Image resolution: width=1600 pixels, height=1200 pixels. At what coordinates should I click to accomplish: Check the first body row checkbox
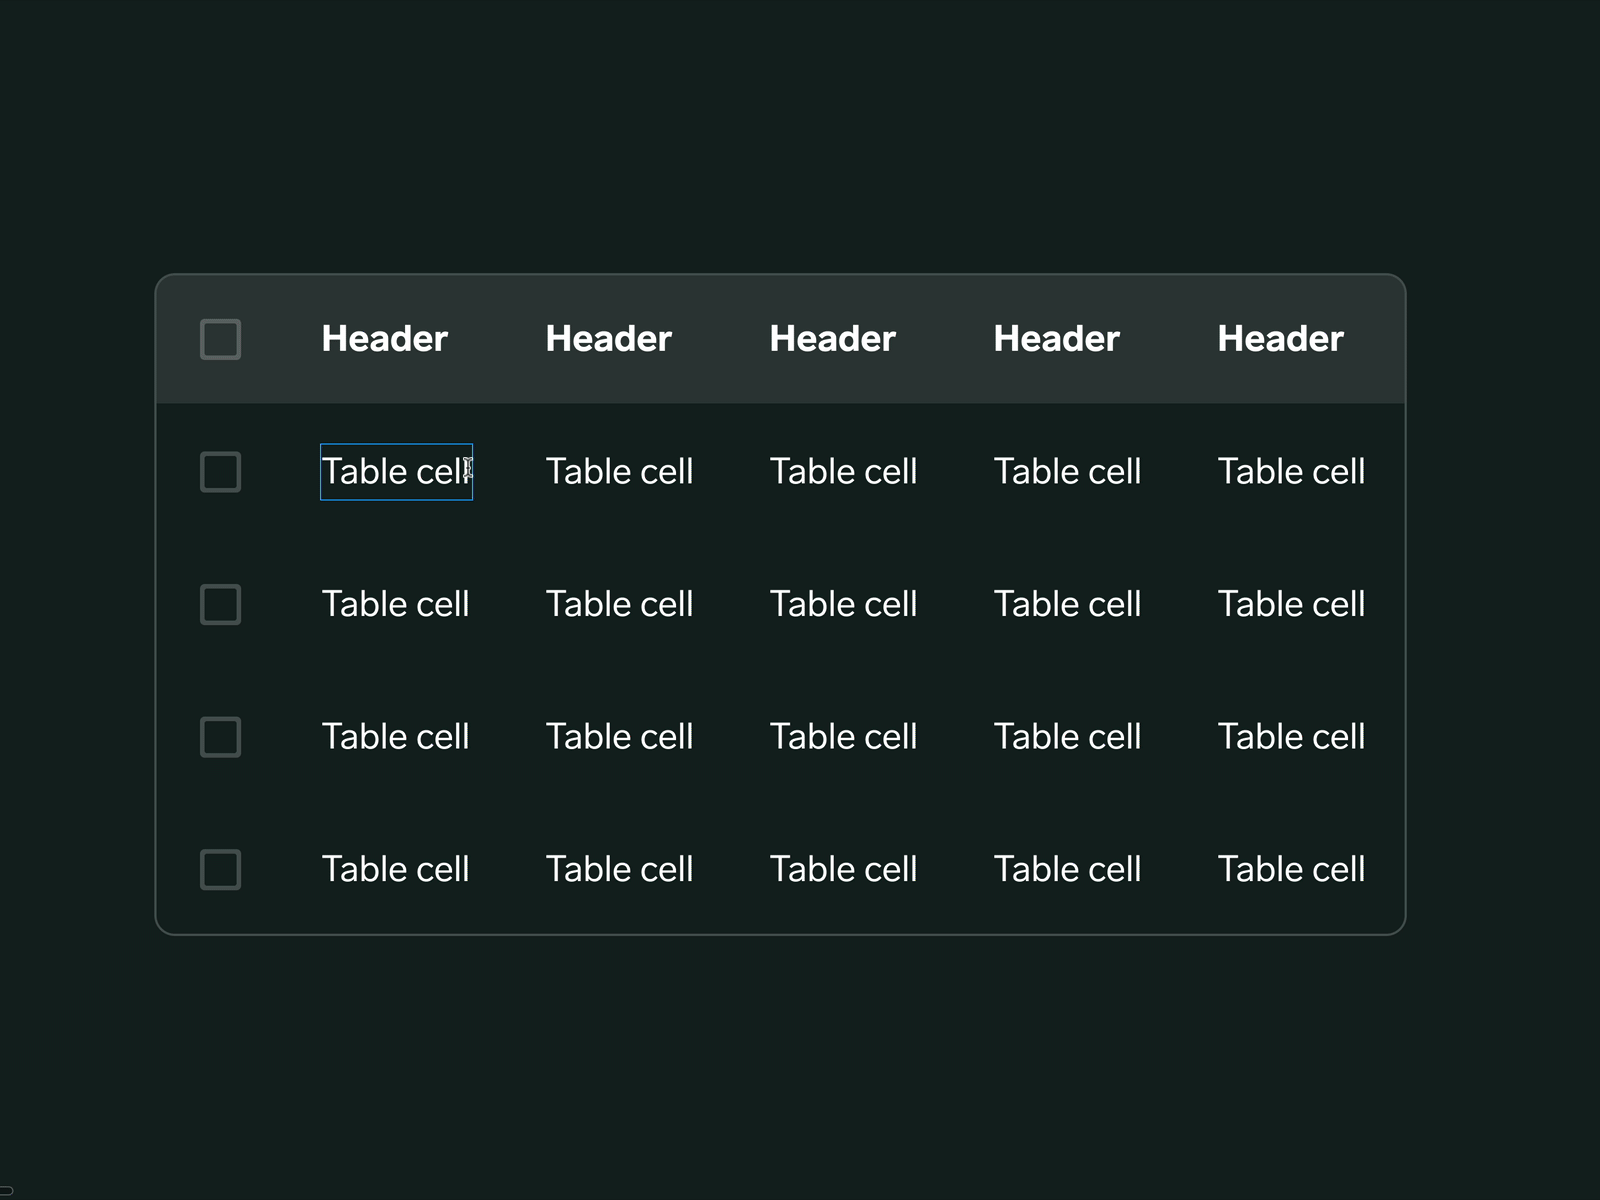pyautogui.click(x=220, y=472)
